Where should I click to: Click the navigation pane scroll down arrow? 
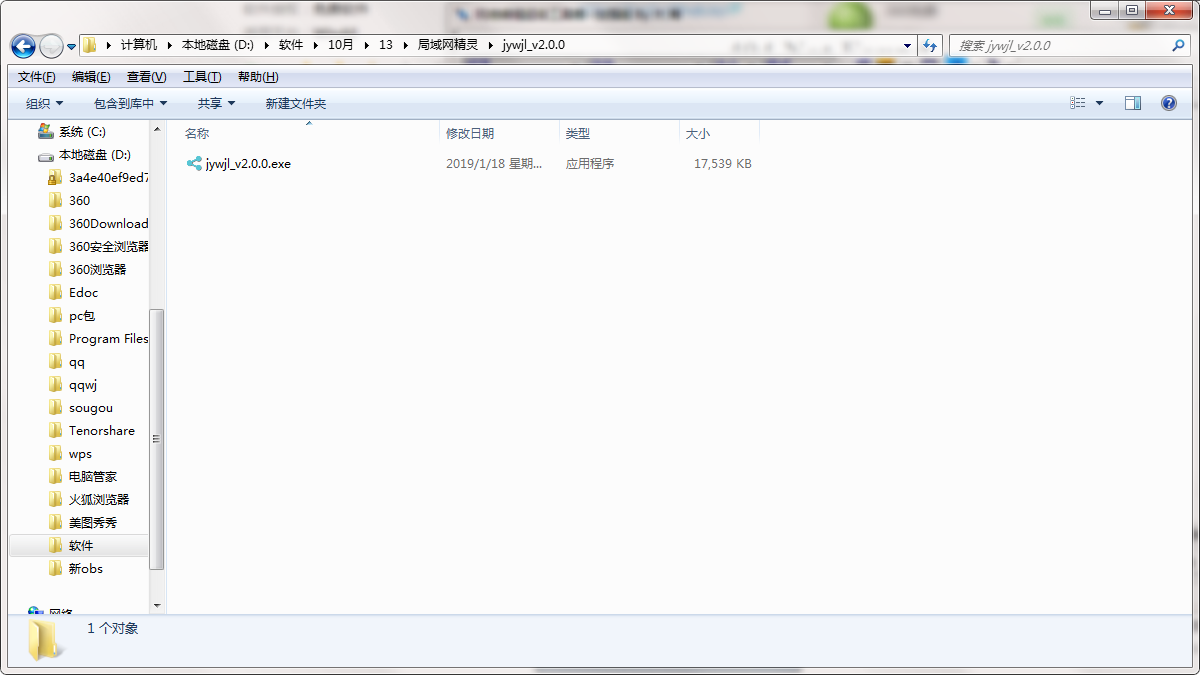157,605
